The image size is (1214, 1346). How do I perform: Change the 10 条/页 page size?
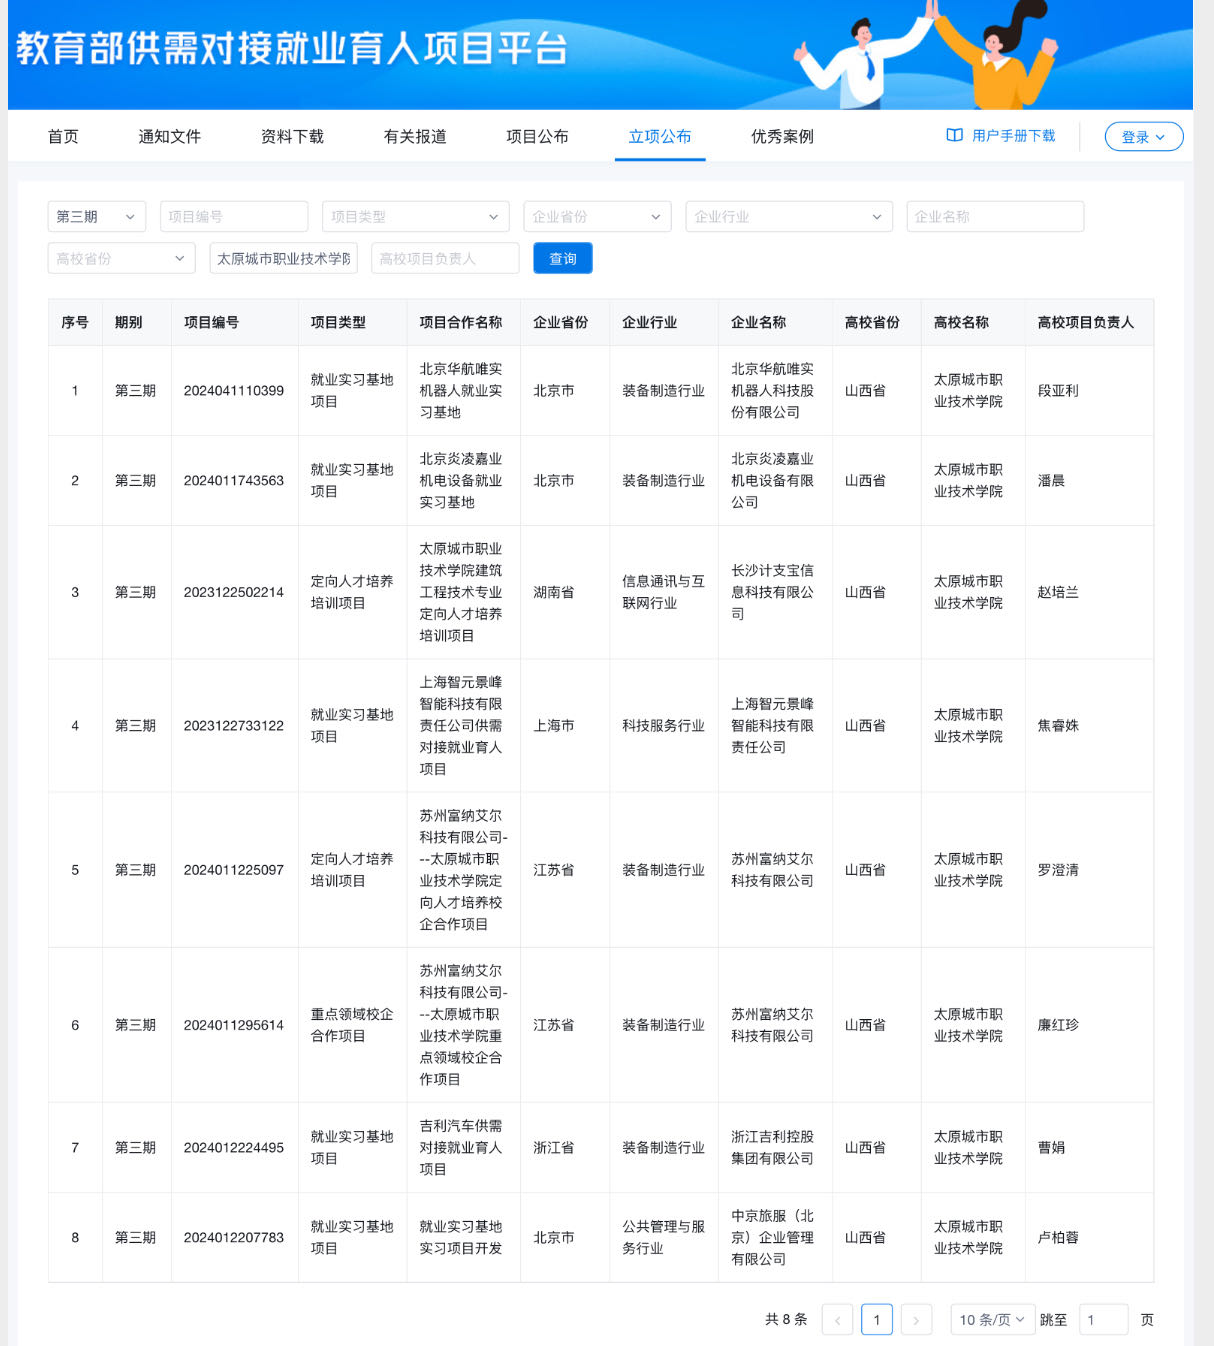(991, 1320)
